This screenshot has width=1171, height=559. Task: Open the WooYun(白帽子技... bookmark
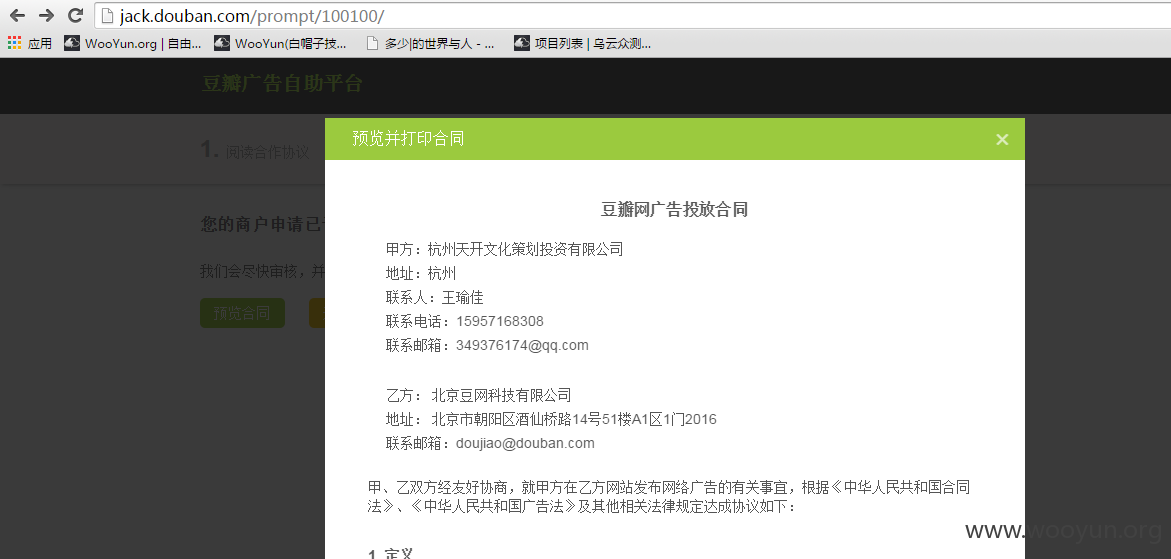pos(281,44)
